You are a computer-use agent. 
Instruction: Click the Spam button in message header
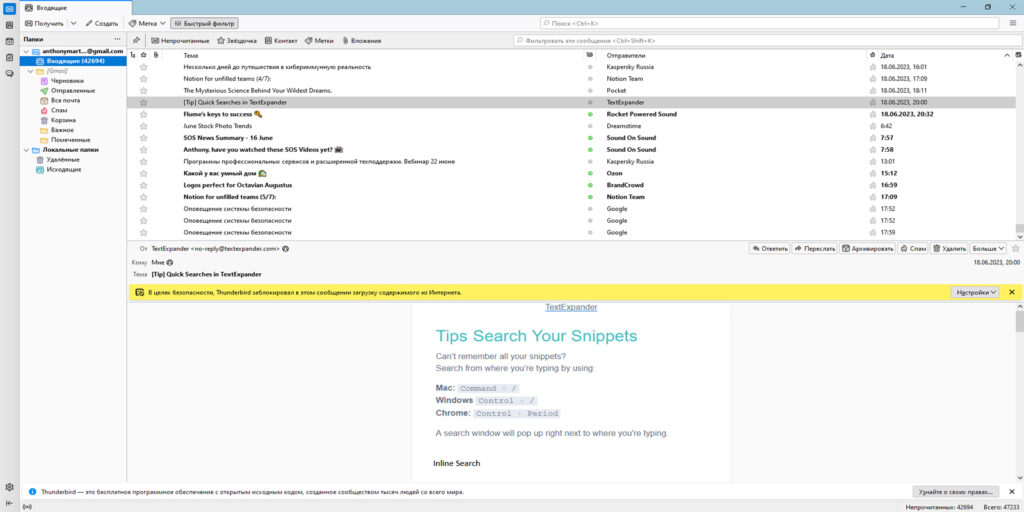click(x=913, y=249)
